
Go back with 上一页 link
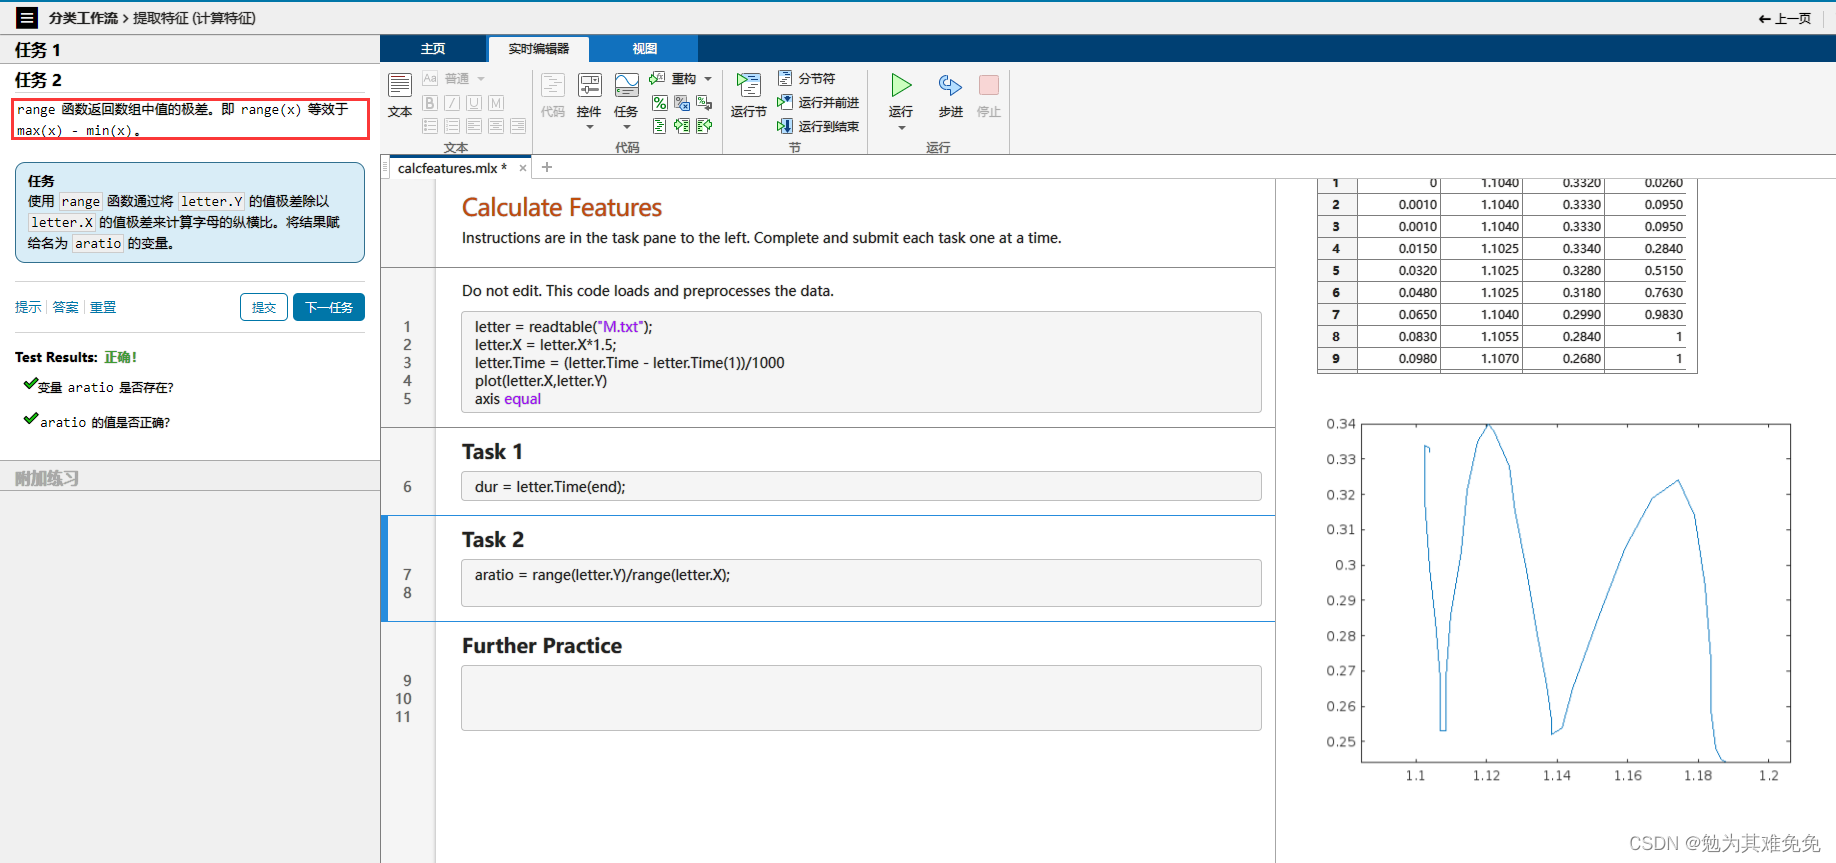click(x=1785, y=18)
